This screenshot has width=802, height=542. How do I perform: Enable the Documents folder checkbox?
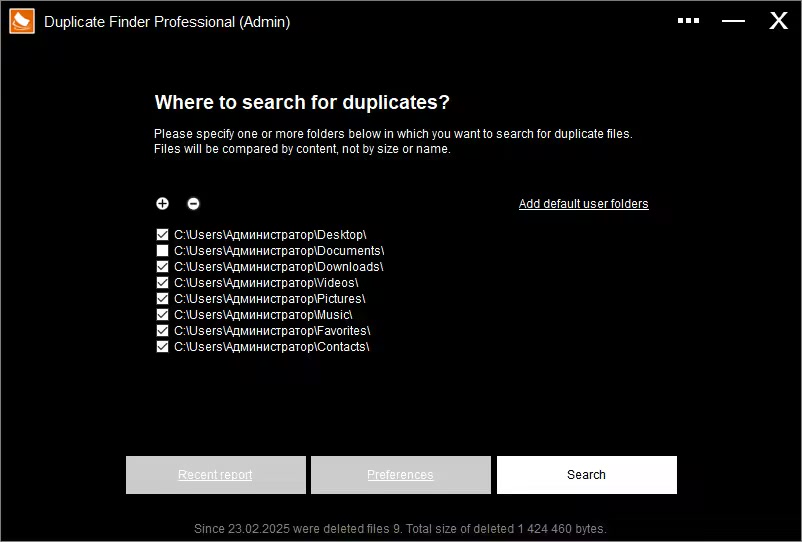click(x=162, y=251)
